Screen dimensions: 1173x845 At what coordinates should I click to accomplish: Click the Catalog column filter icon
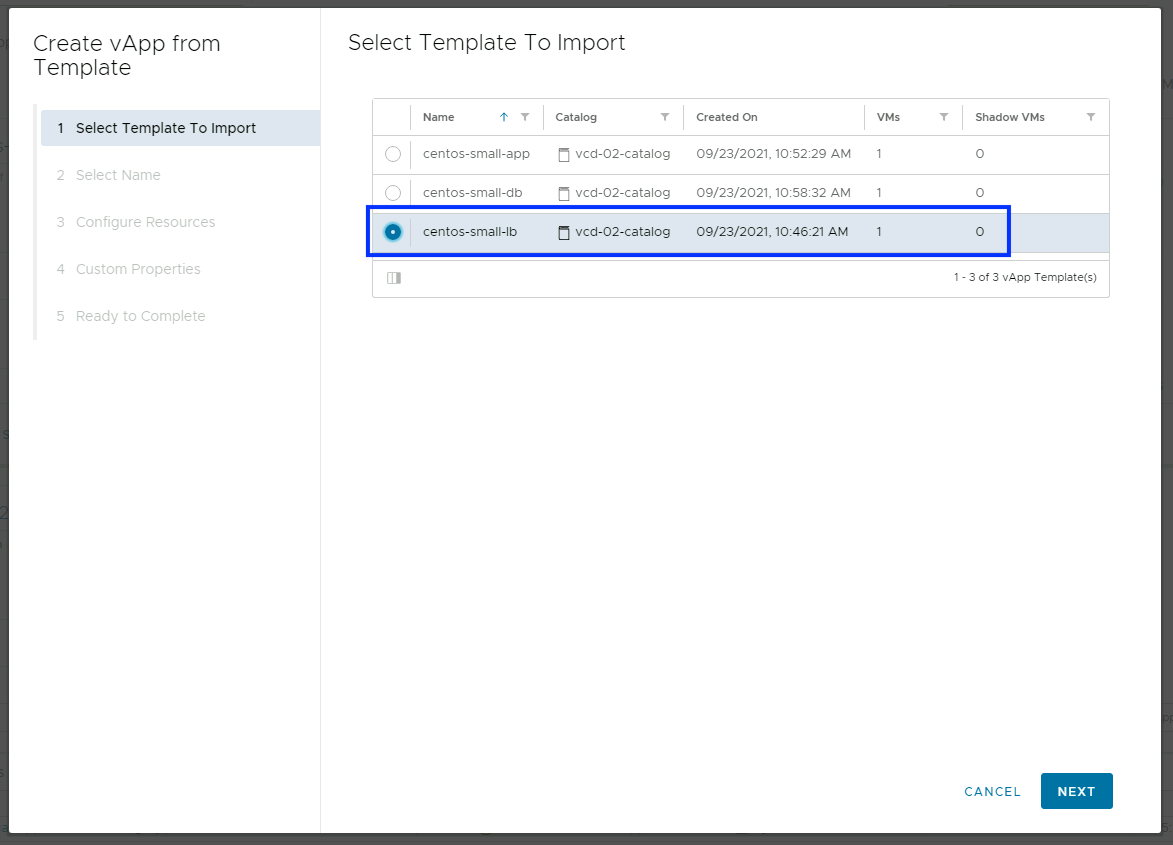coord(665,117)
